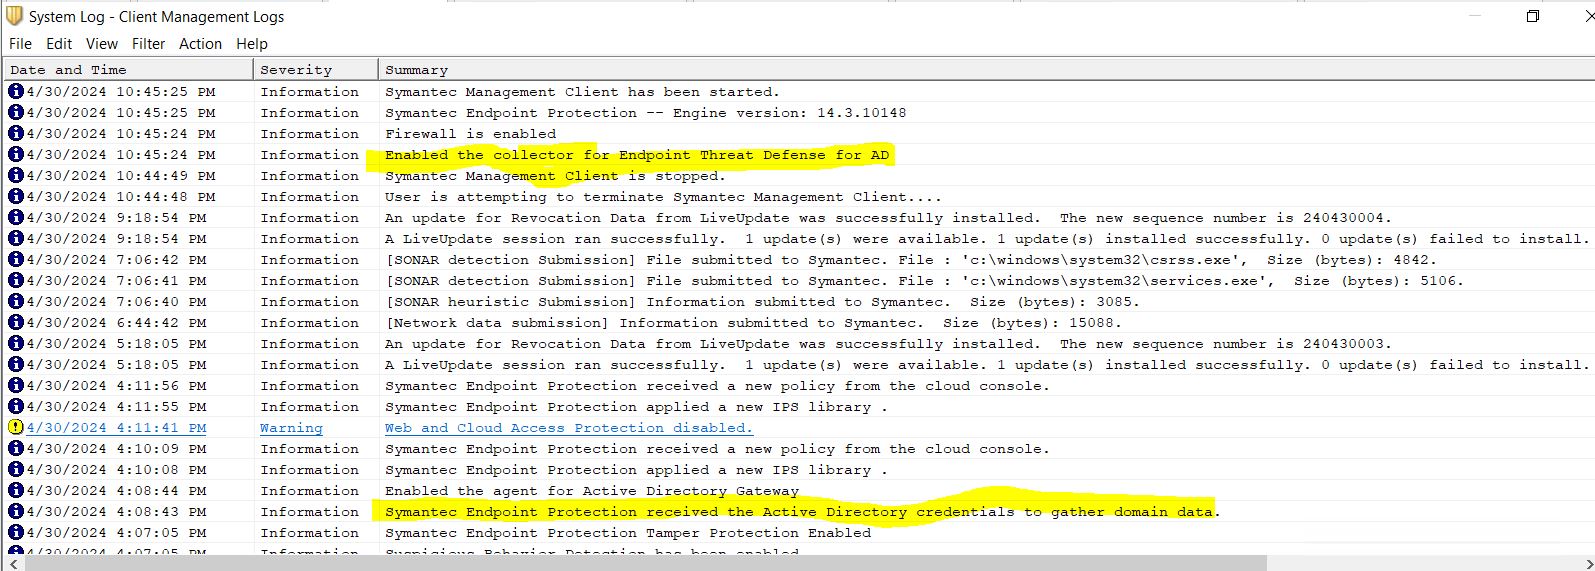1595x571 pixels.
Task: Select the services.exe file submission summary
Action: click(x=924, y=281)
